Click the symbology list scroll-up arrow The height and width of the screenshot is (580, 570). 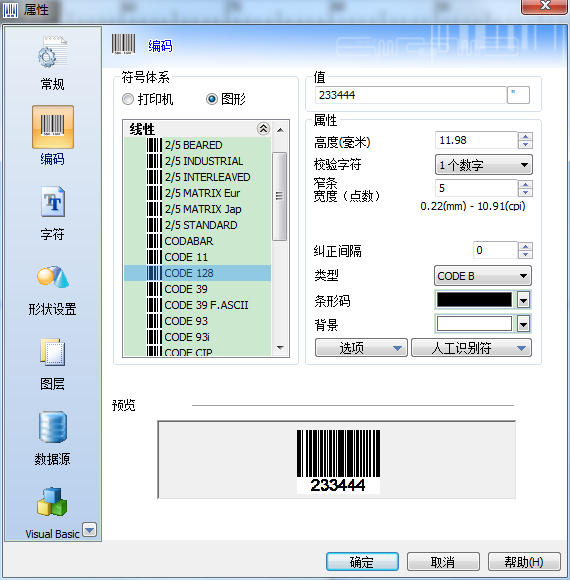coord(280,130)
